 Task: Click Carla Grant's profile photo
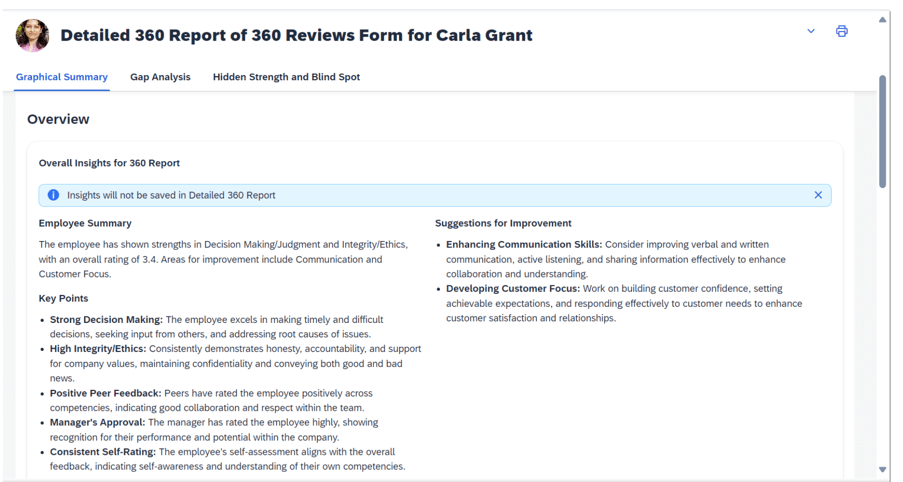tap(32, 35)
